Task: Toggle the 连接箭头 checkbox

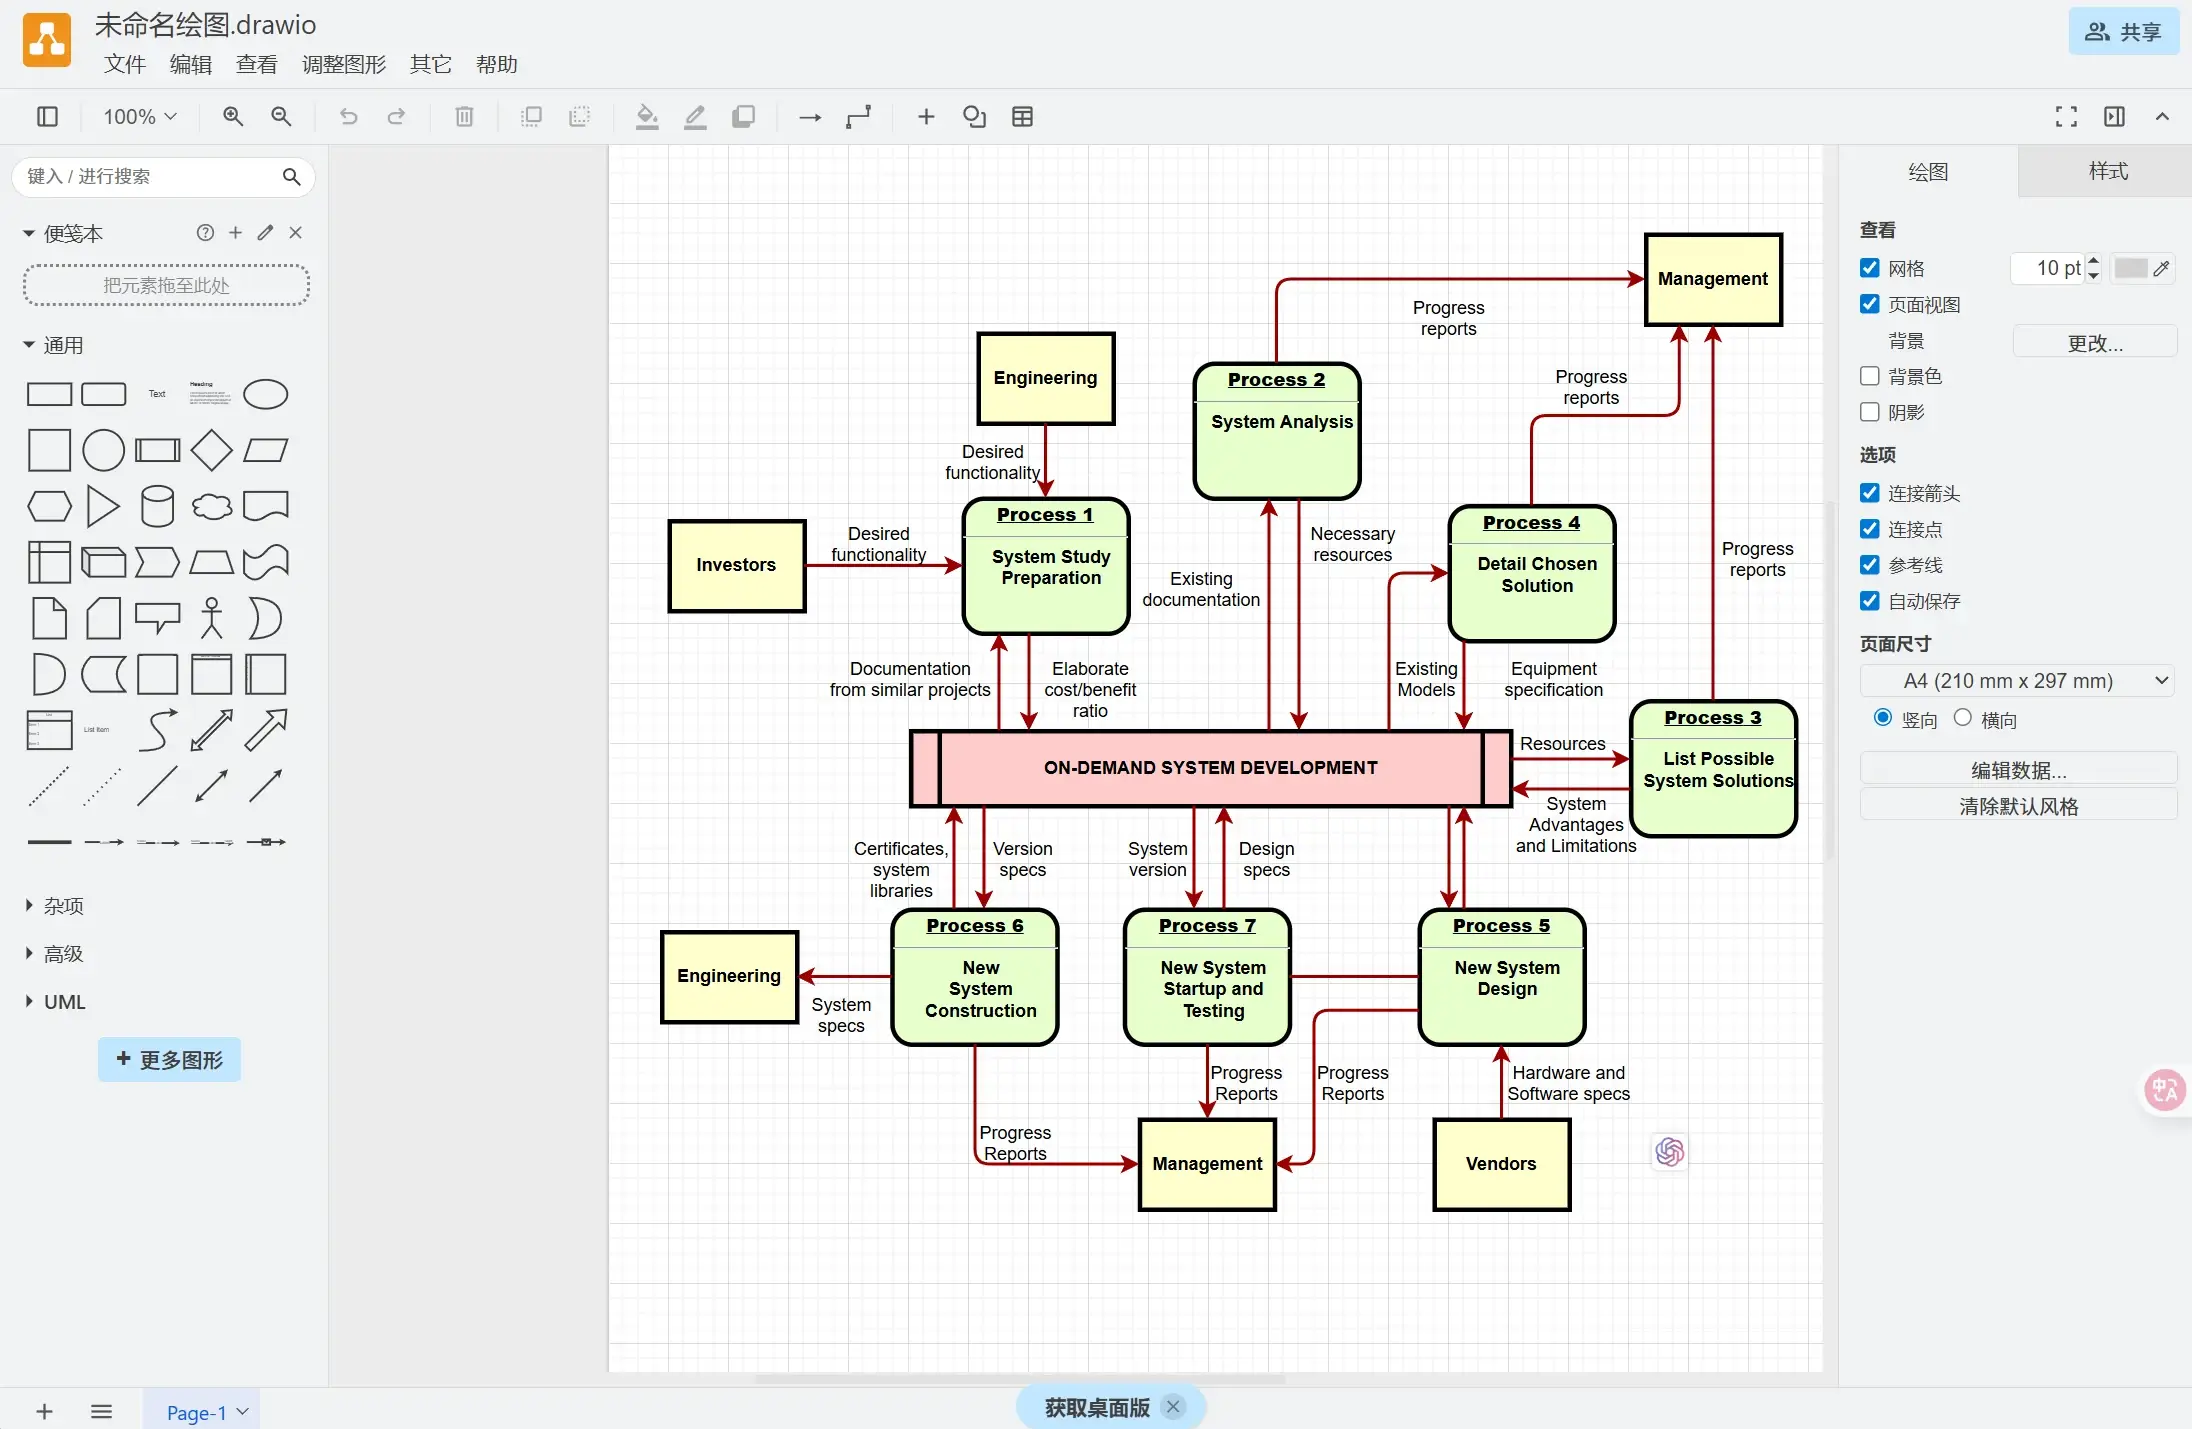Action: [1869, 492]
